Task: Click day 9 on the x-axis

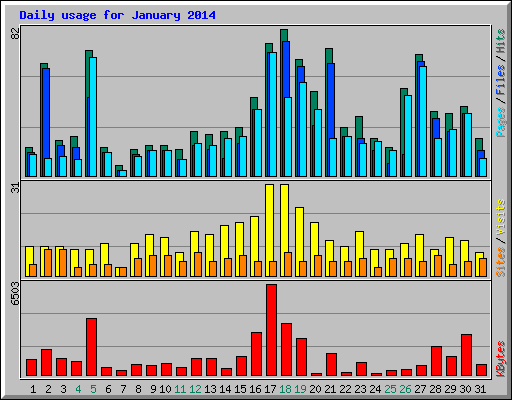Action: pos(153,389)
